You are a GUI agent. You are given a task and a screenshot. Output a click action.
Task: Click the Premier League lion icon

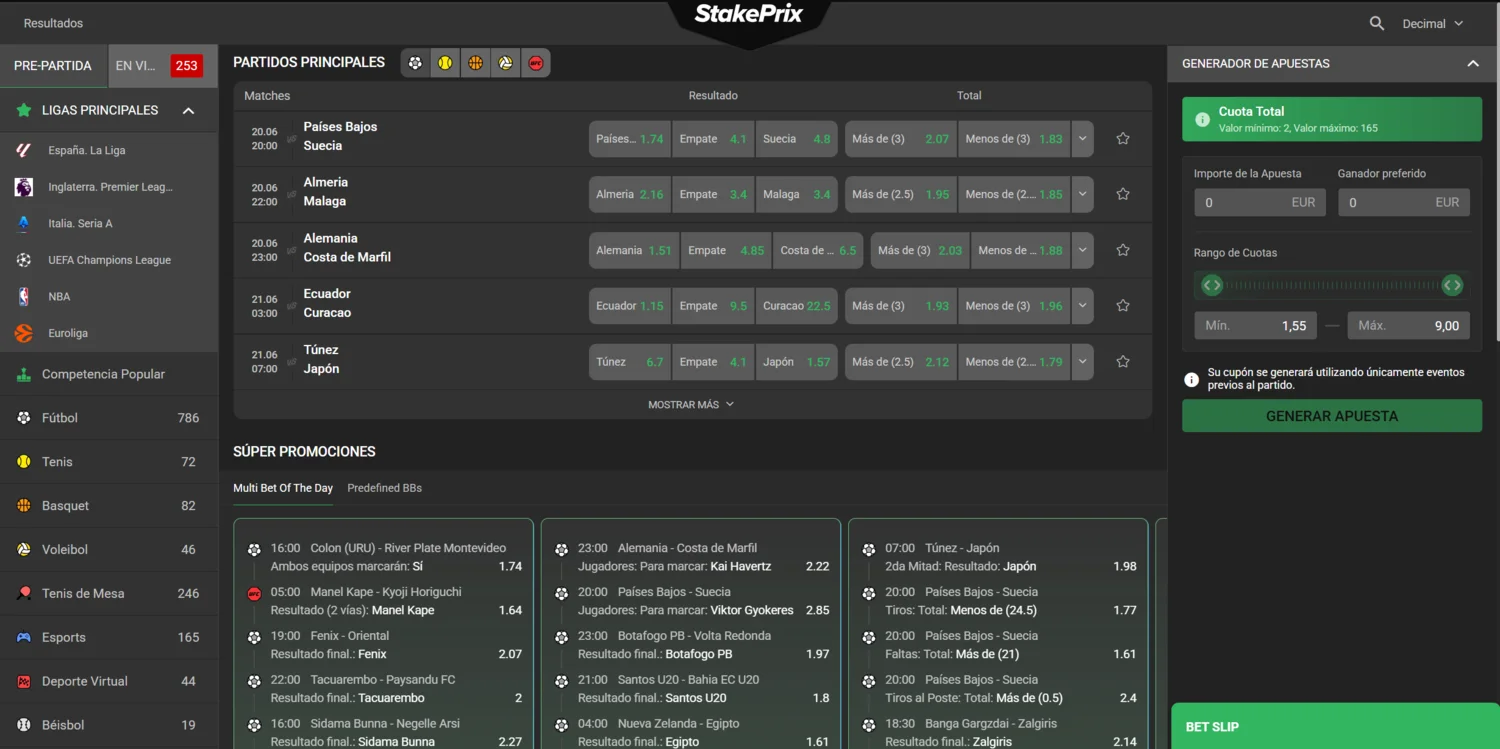click(24, 187)
